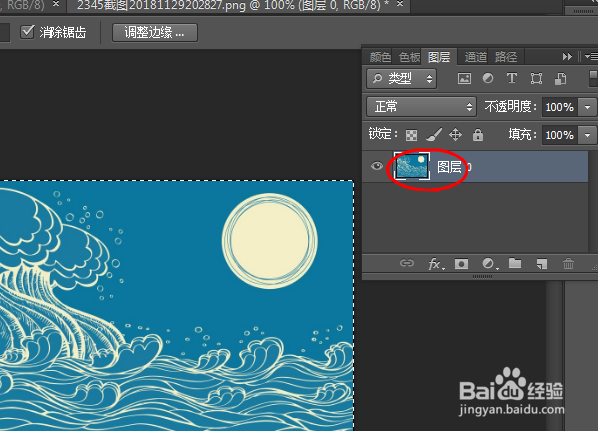Click the 不透明度 opacity value field
Screen dimensions: 598x431
[559, 107]
